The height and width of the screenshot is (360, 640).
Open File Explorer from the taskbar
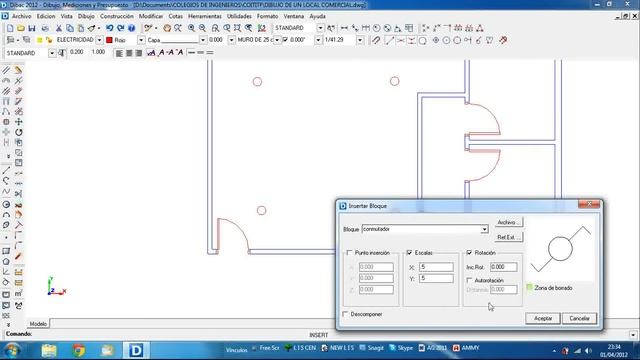[x=49, y=350]
